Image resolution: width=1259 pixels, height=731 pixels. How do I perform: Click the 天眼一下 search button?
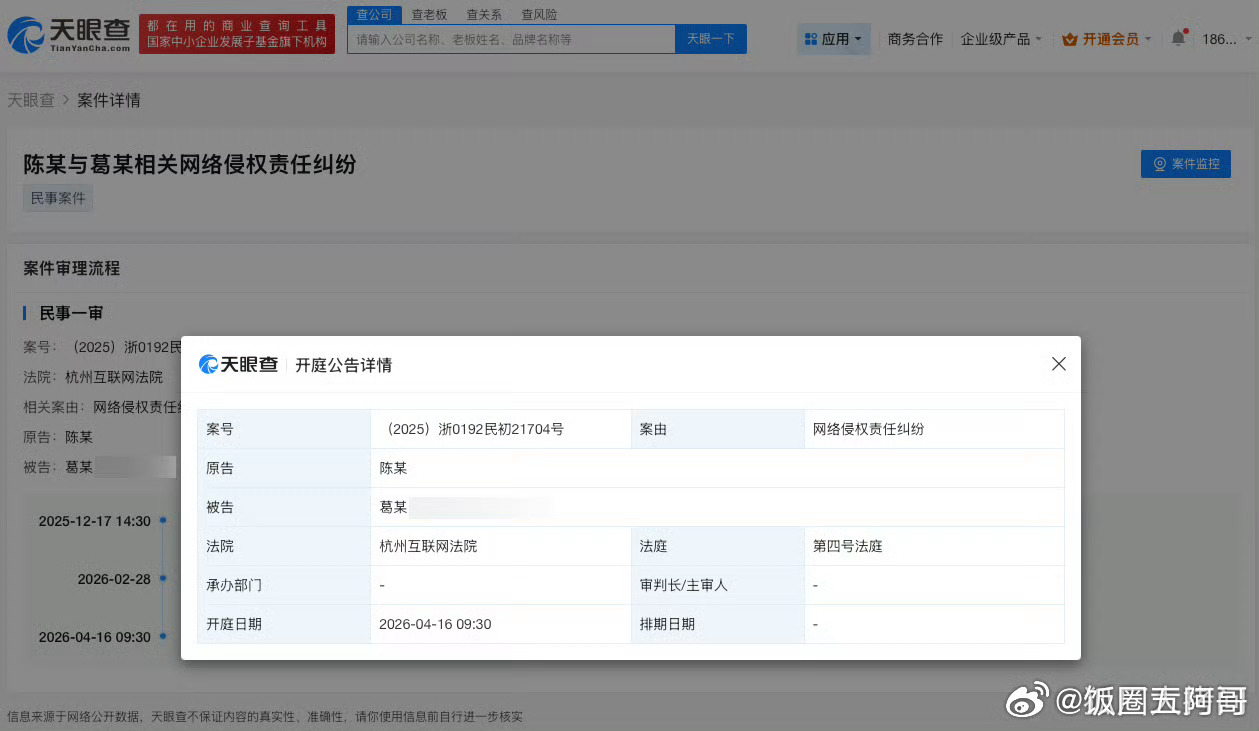[x=710, y=38]
